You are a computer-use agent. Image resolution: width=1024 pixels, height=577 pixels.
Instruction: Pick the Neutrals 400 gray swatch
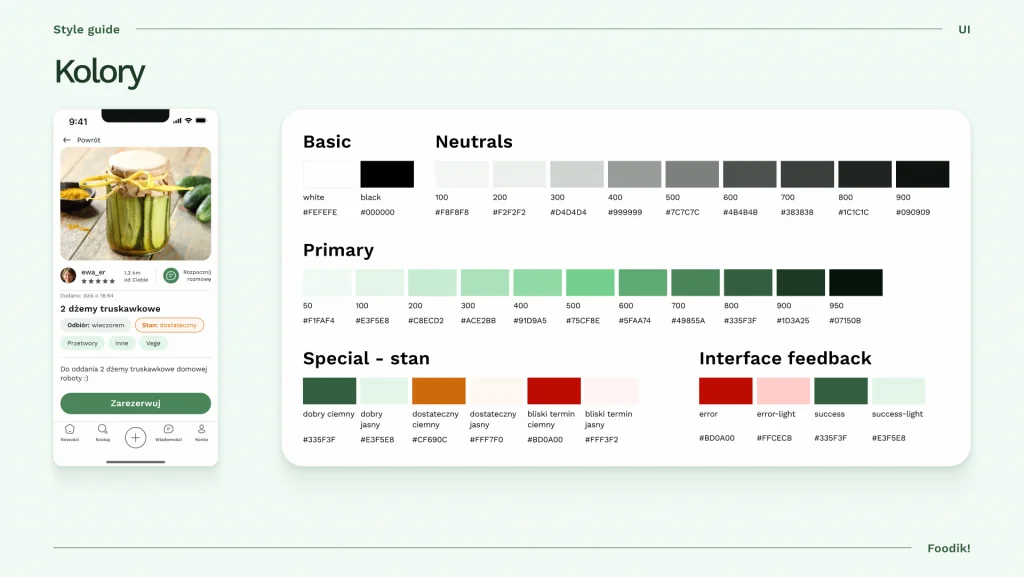pos(634,174)
